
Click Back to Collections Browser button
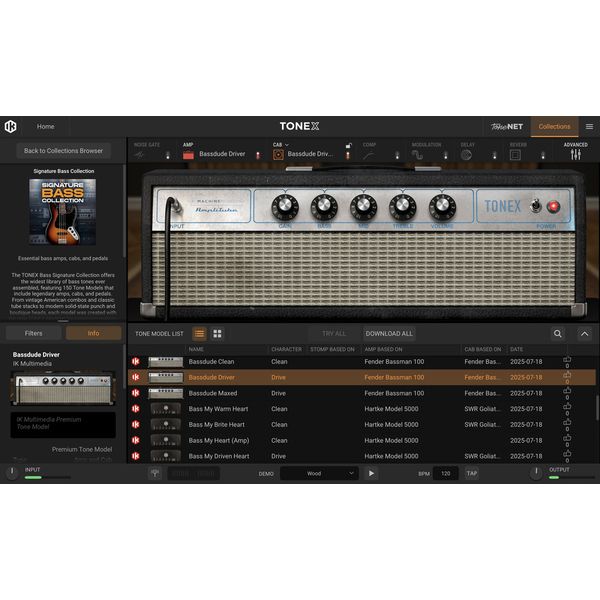tap(64, 151)
